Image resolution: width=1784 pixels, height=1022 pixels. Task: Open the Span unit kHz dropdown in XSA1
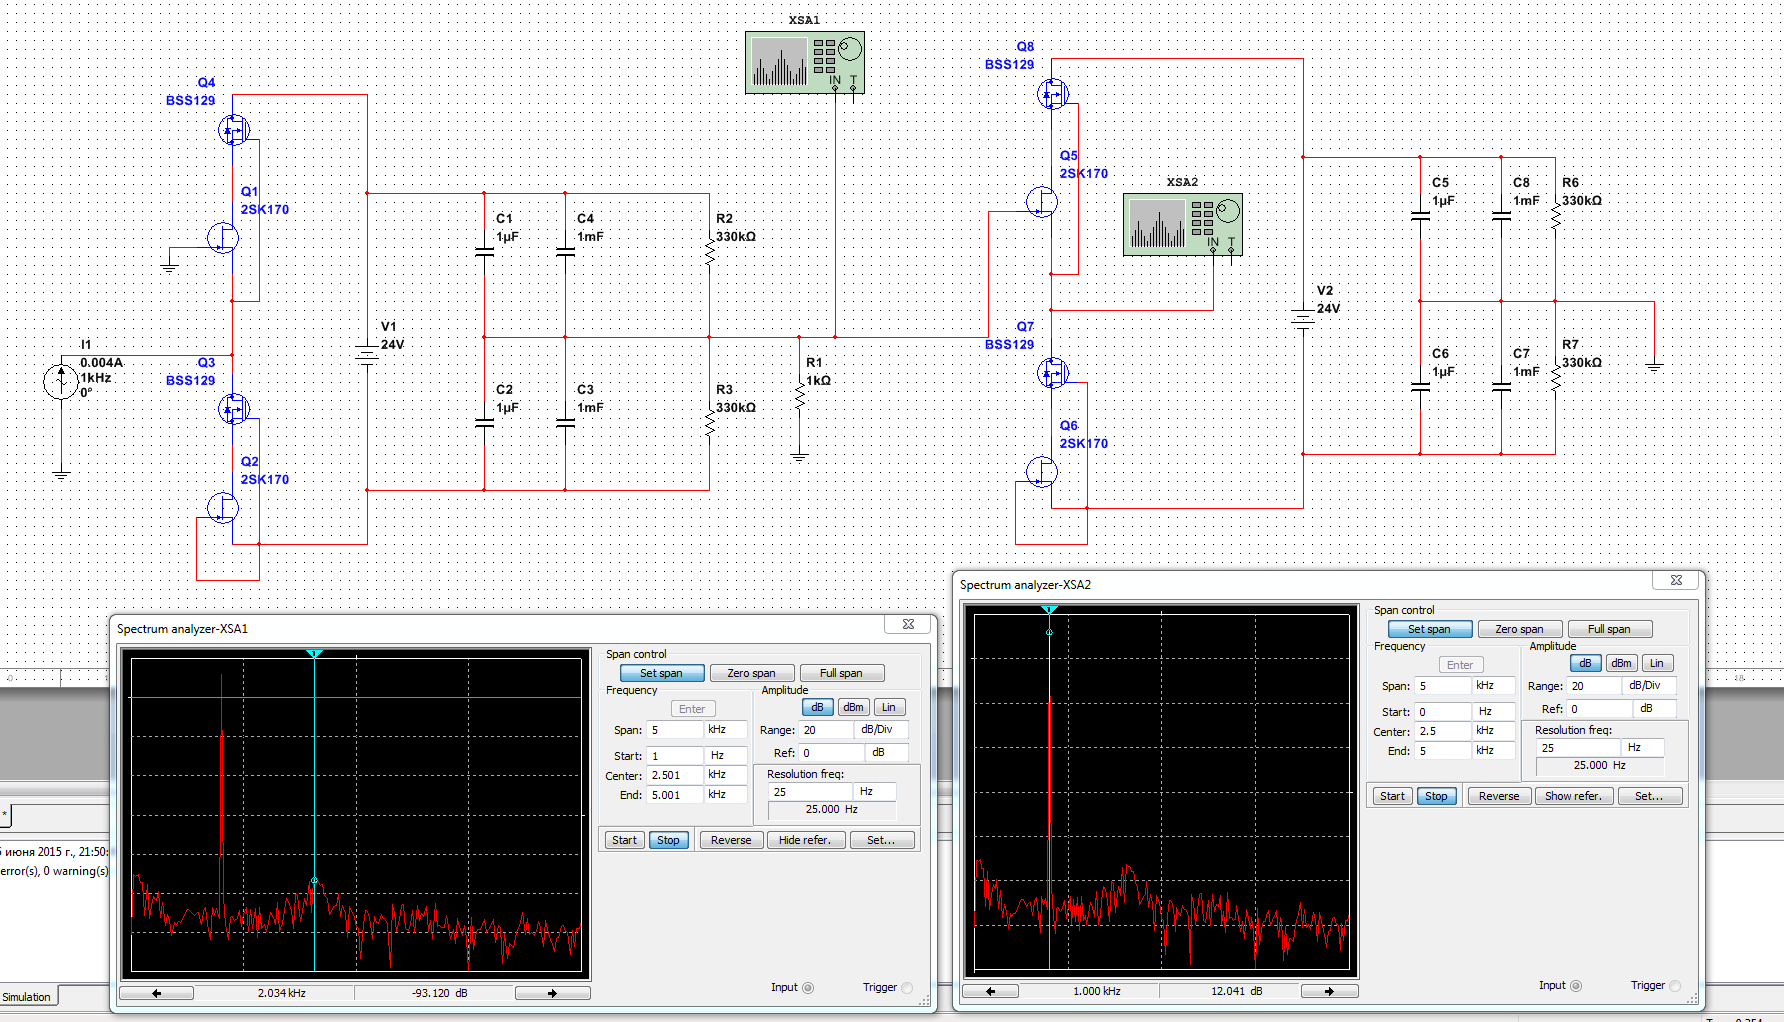(725, 730)
